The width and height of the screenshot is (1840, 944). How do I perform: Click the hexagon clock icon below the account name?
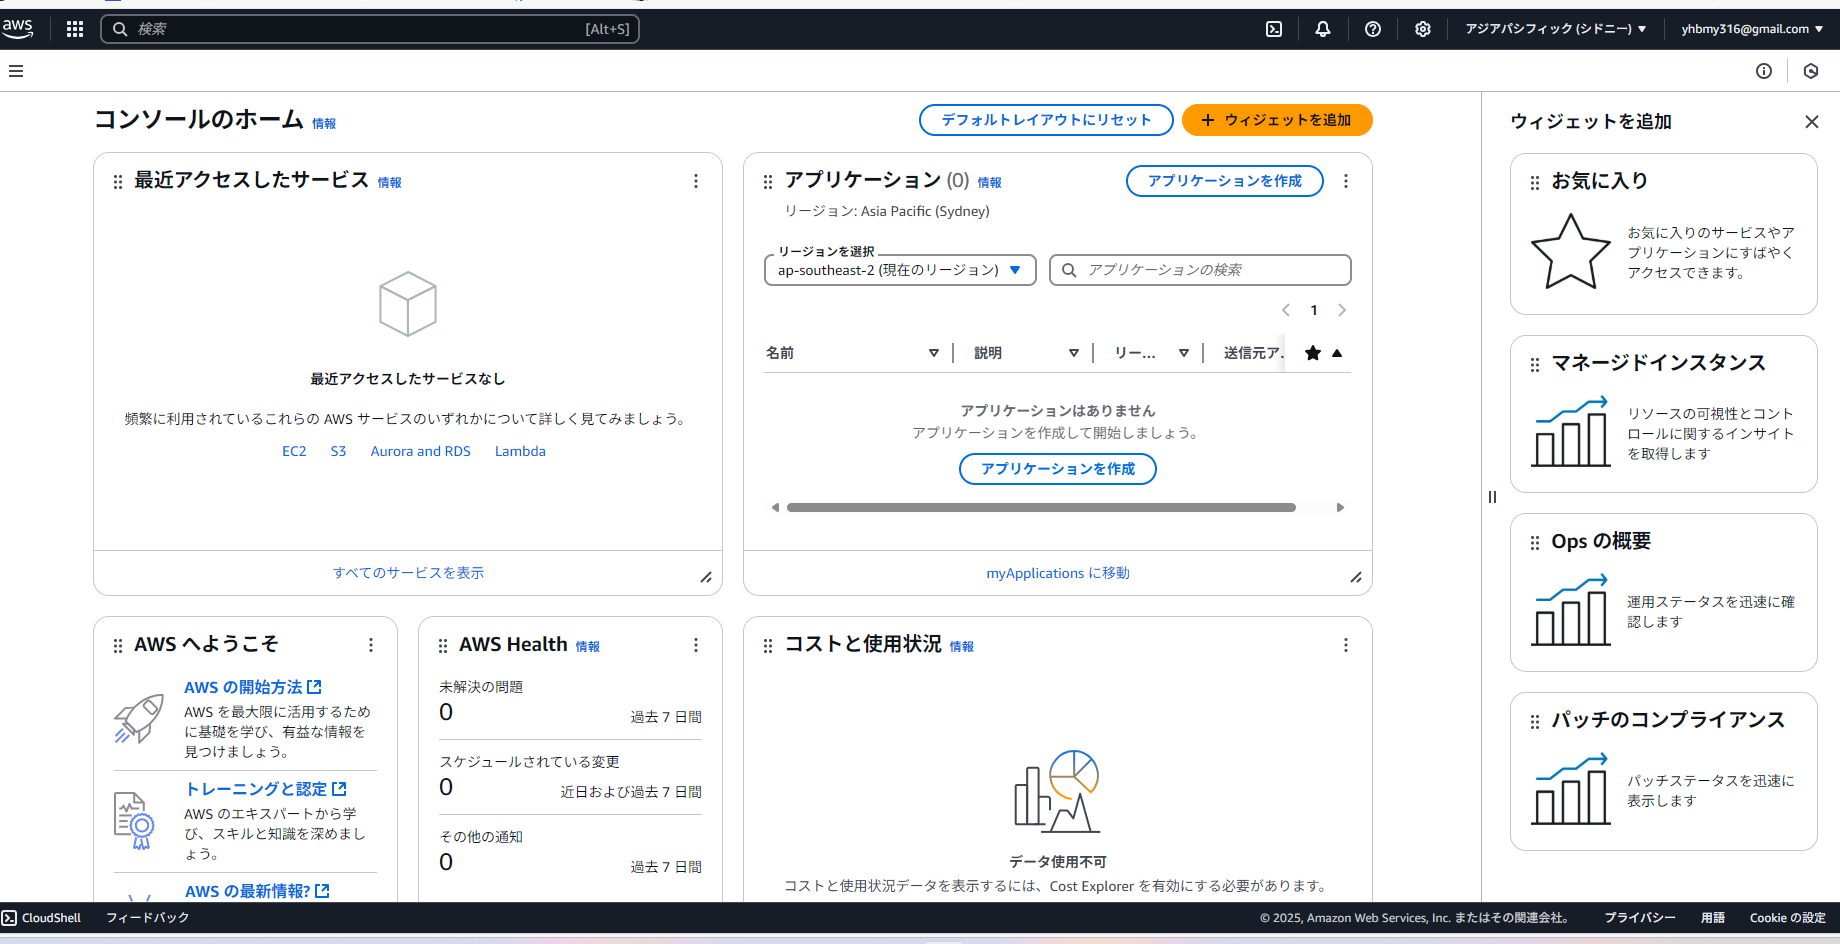tap(1811, 71)
